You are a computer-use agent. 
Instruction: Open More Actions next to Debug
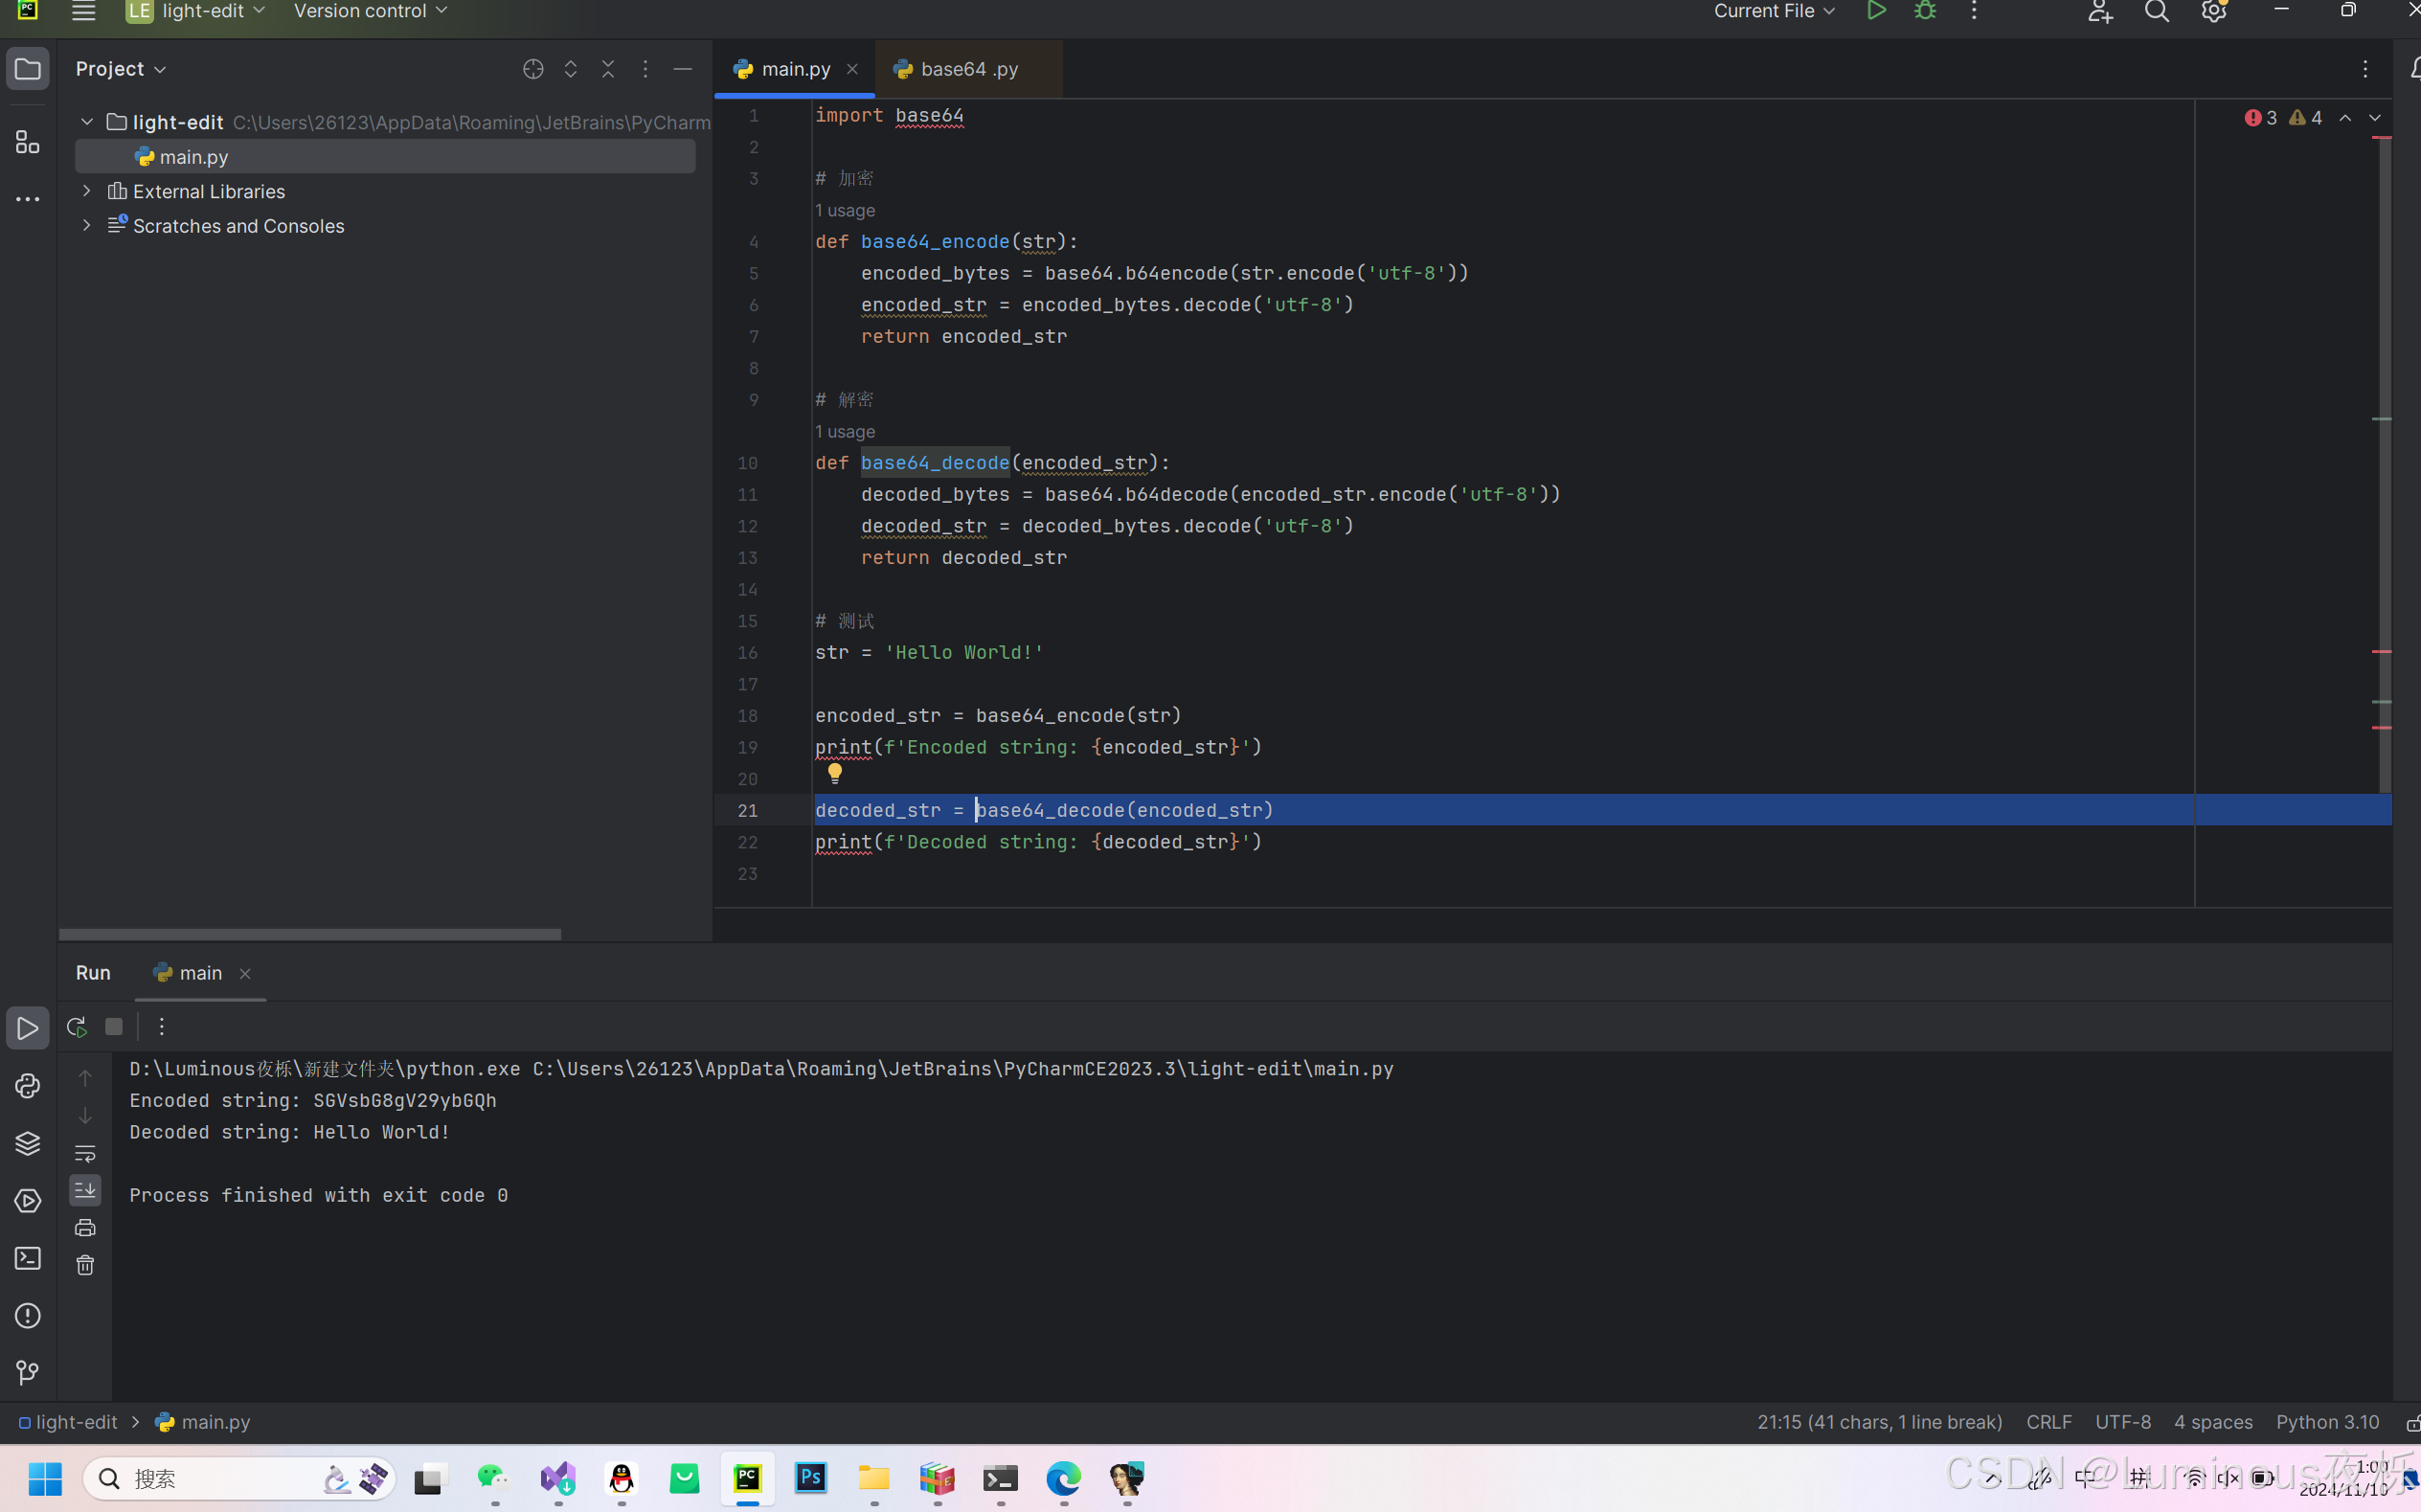[x=1974, y=11]
